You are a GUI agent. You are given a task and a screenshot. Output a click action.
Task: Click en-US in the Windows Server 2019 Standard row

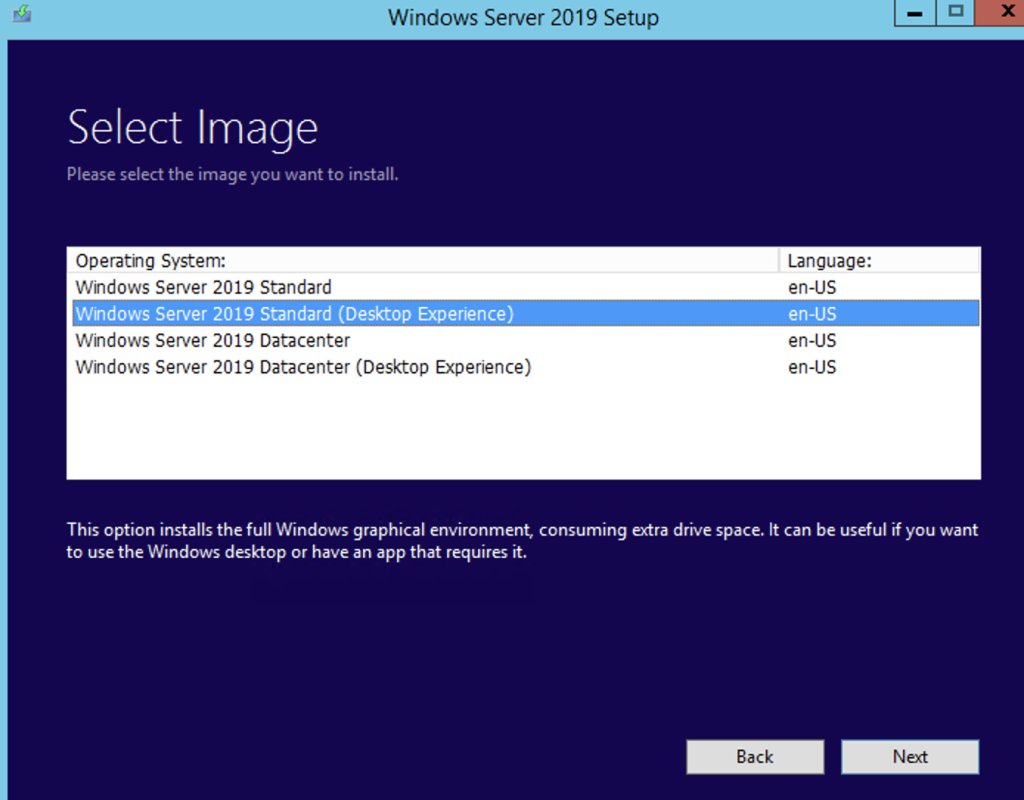(x=812, y=287)
